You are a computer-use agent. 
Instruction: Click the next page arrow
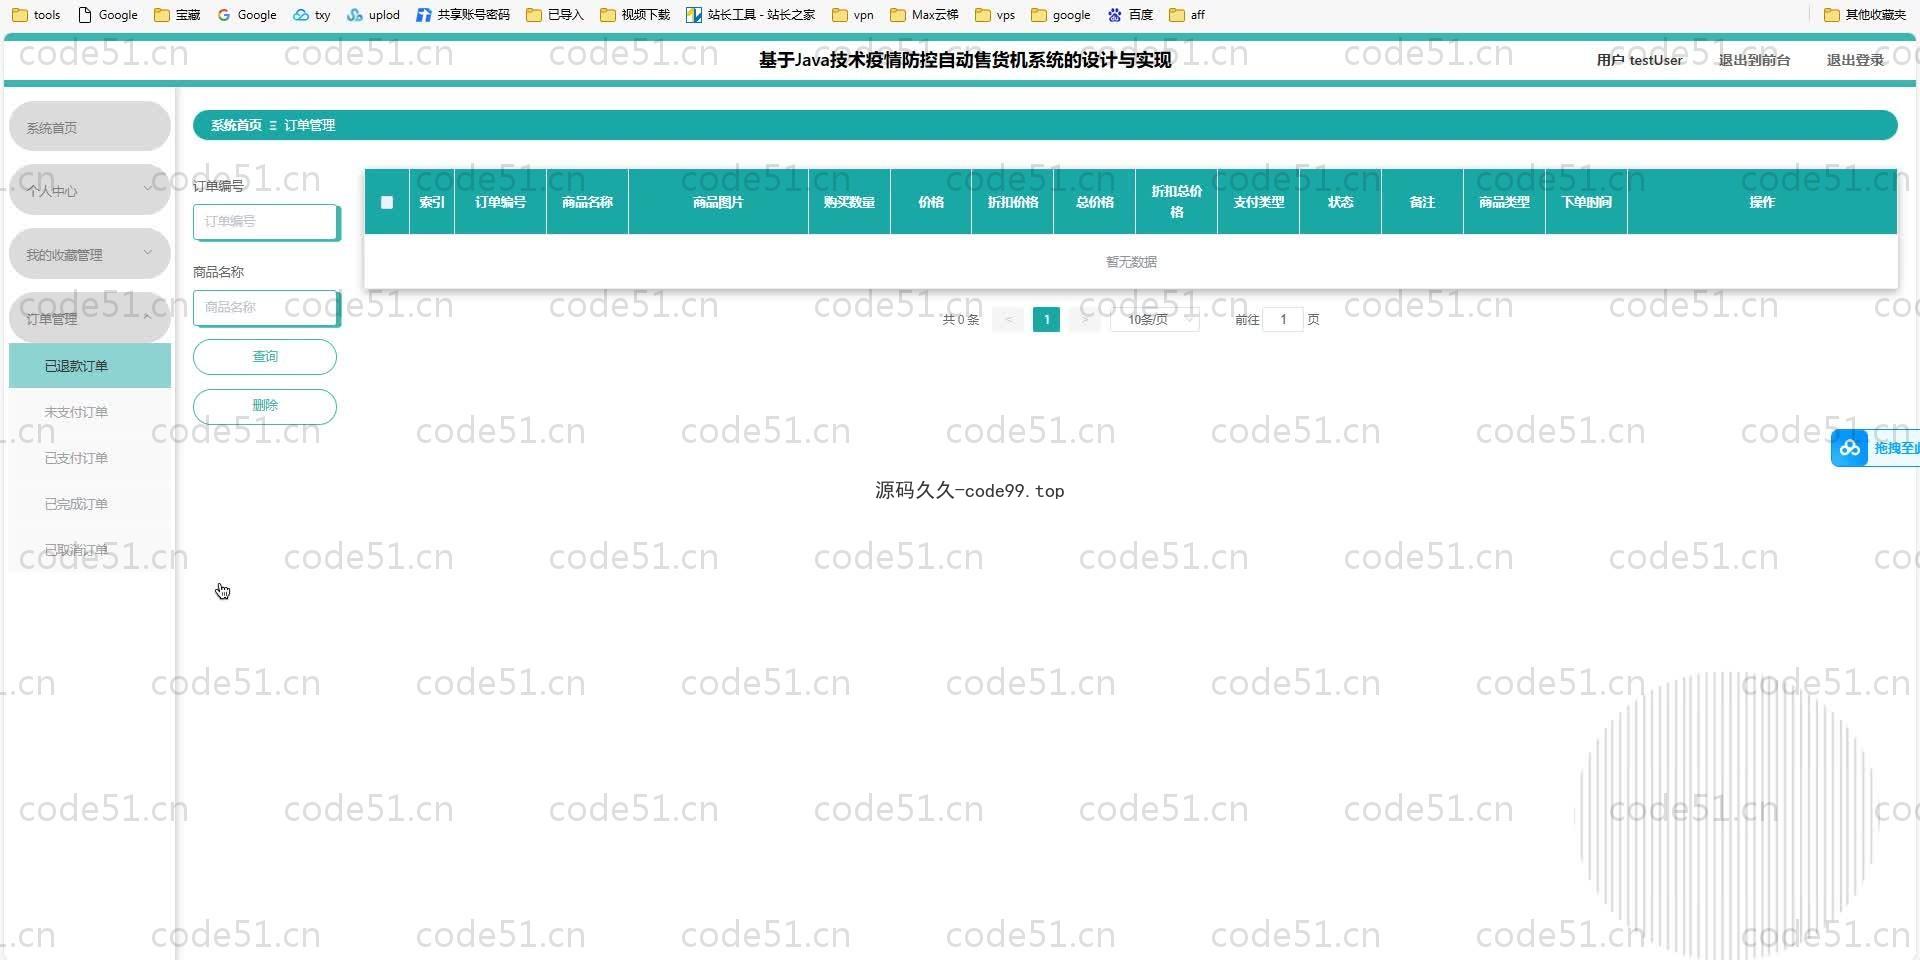click(x=1084, y=319)
